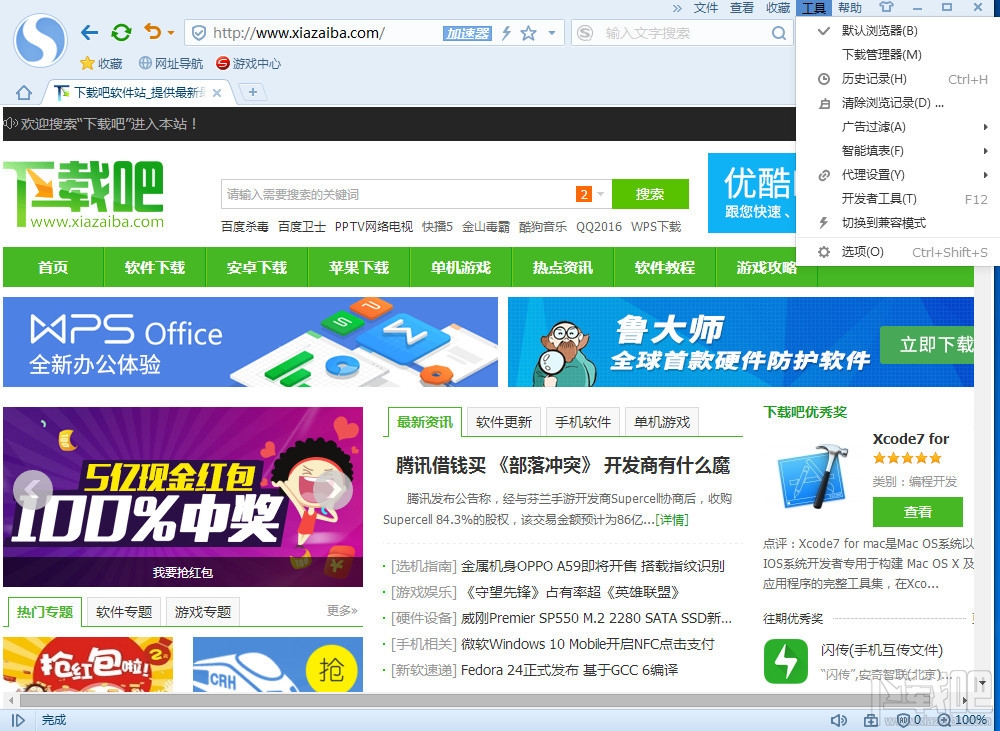Screen dimensions: 1000x731
Task: Go to 热点资讯 navigation tab
Action: click(562, 267)
